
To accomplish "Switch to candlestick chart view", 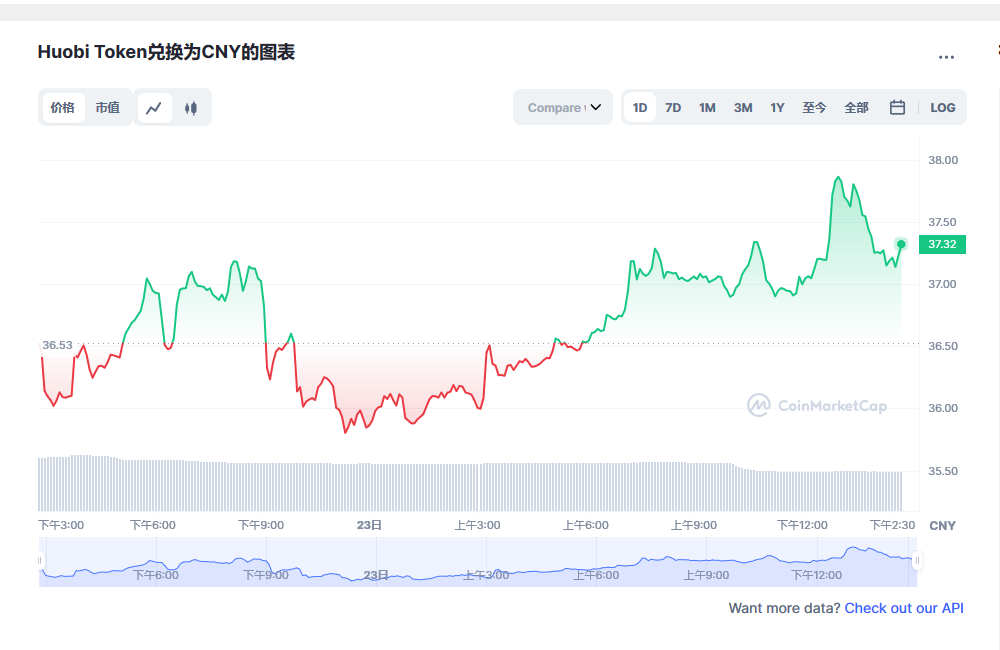I will pyautogui.click(x=191, y=108).
